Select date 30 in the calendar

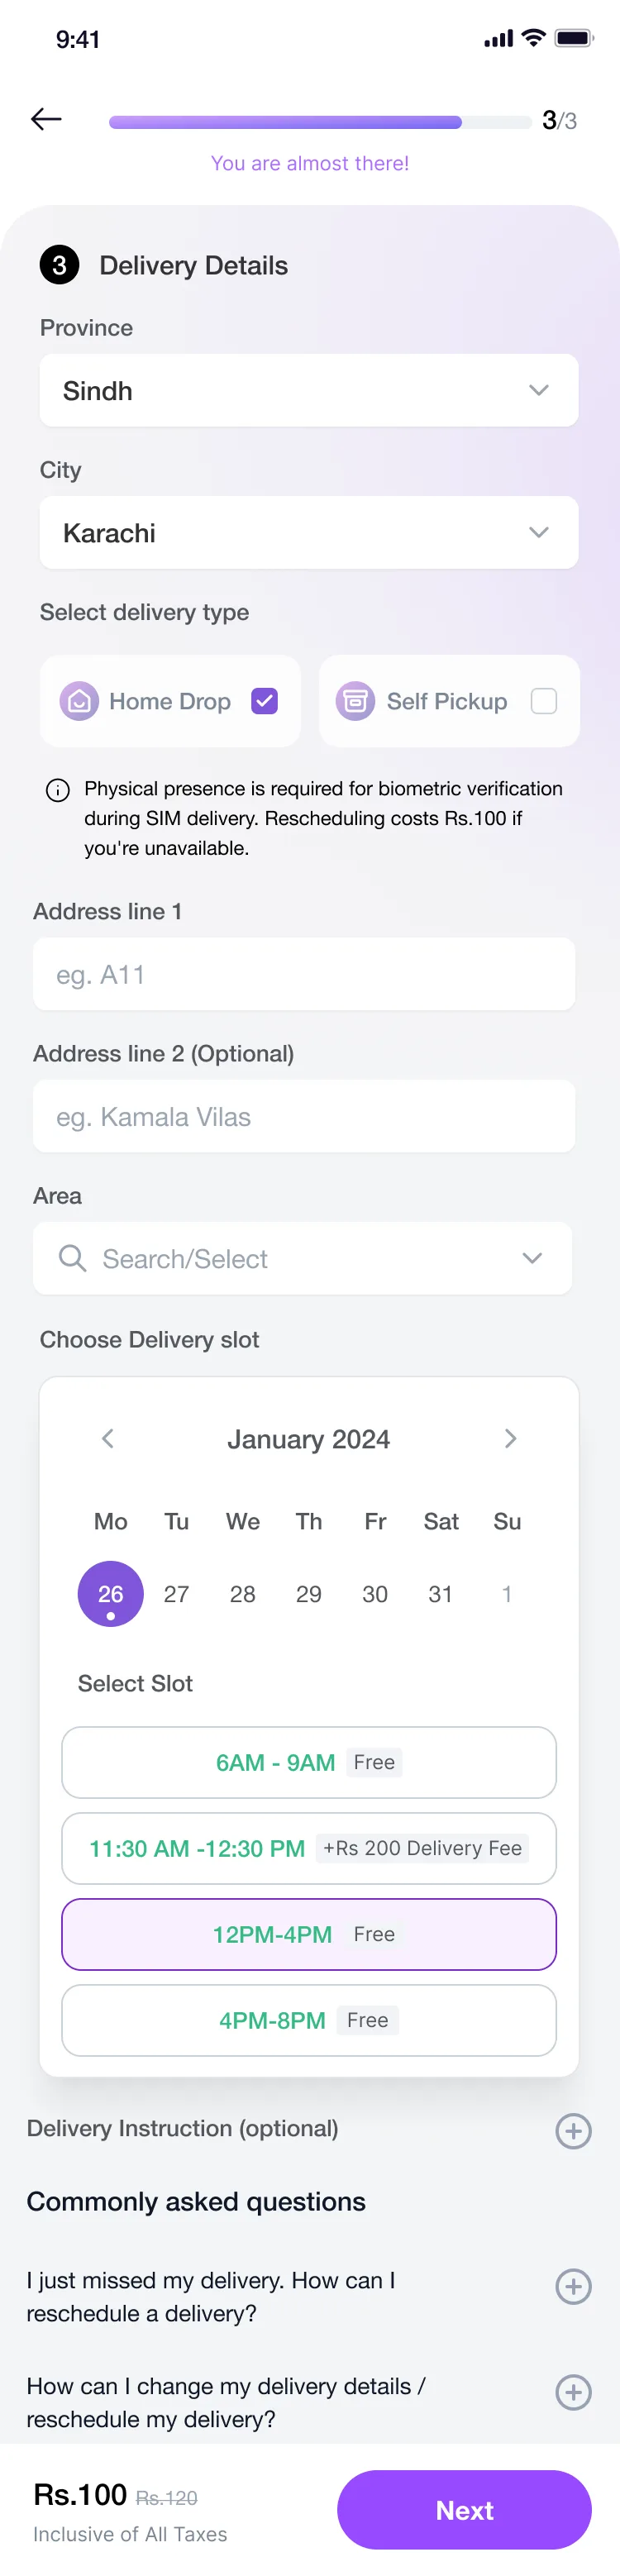[375, 1594]
